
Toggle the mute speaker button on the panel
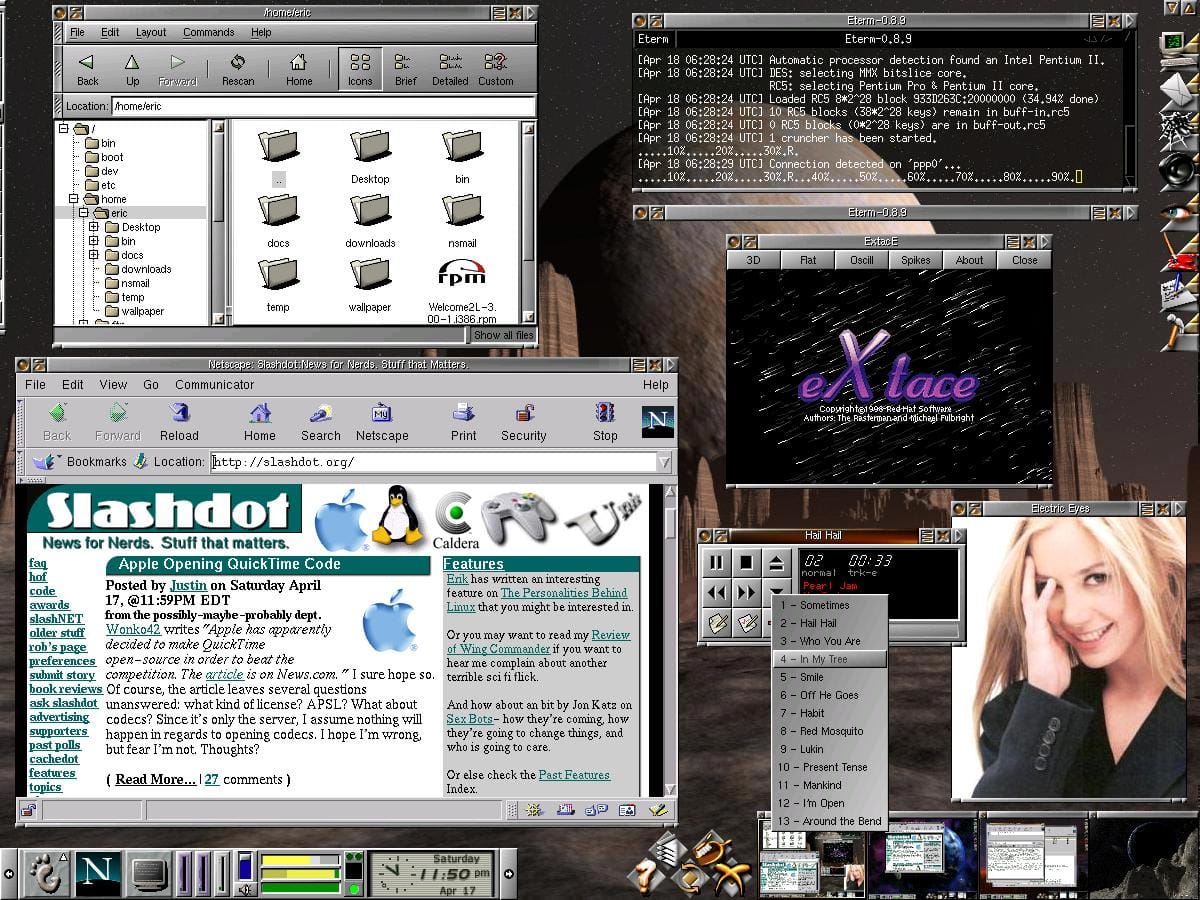pos(245,888)
